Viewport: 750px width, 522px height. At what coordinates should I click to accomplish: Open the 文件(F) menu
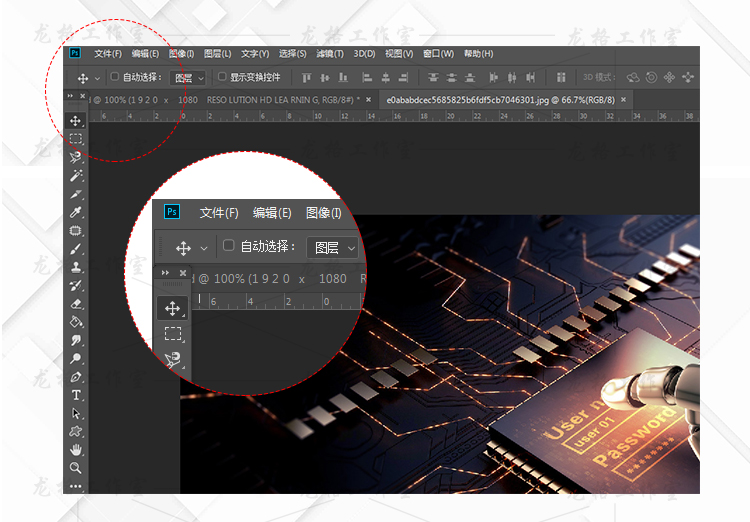point(108,54)
